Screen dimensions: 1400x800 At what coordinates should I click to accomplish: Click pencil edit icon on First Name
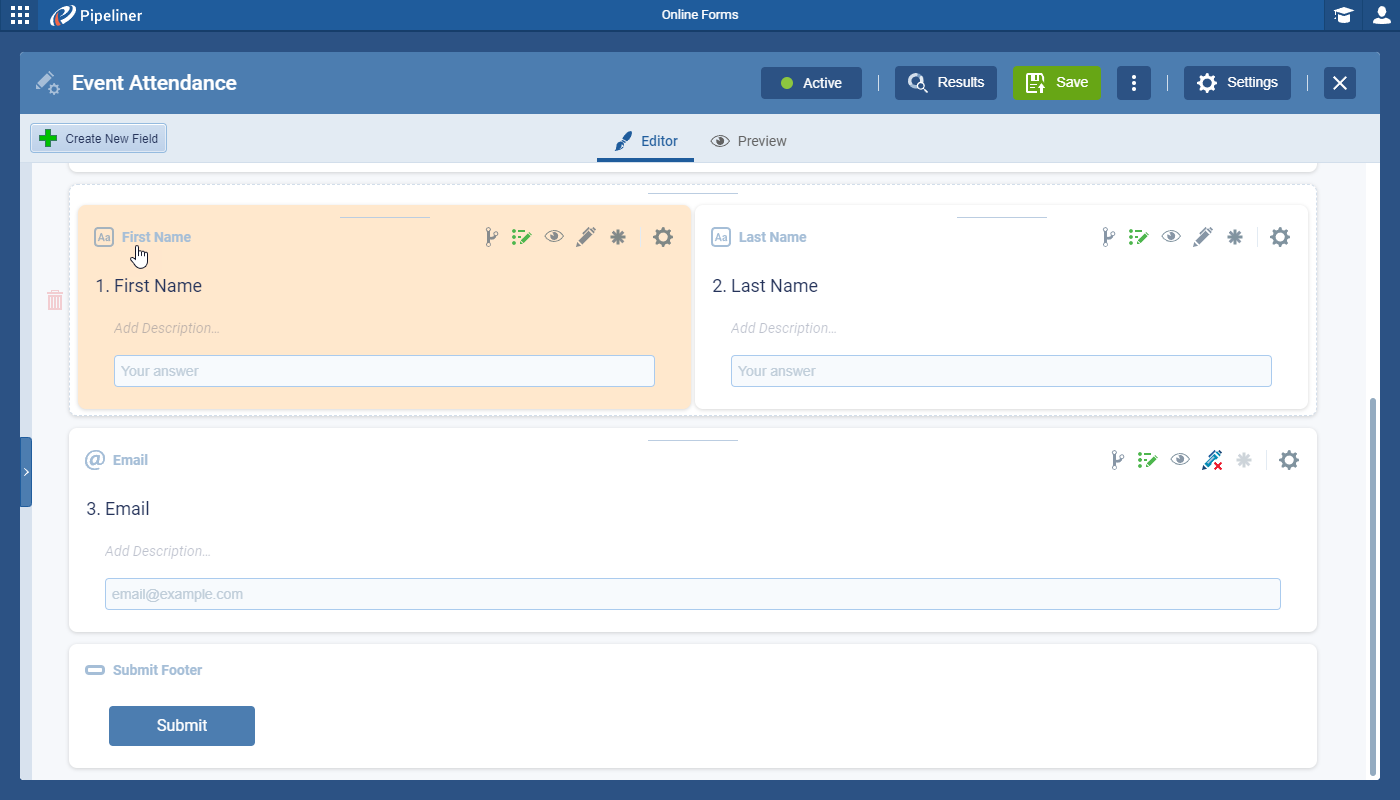pos(586,237)
